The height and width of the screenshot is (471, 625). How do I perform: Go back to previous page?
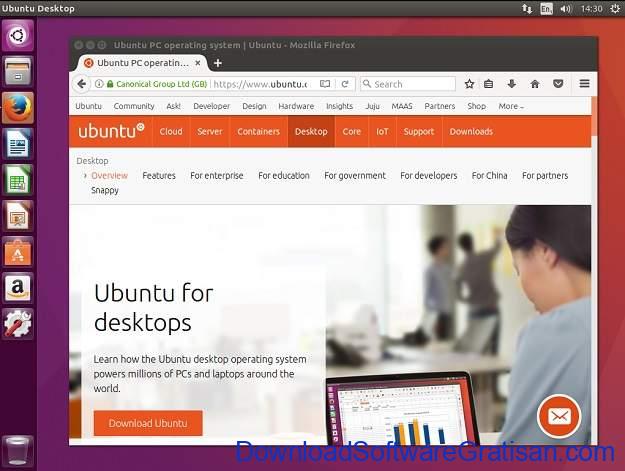pyautogui.click(x=82, y=84)
